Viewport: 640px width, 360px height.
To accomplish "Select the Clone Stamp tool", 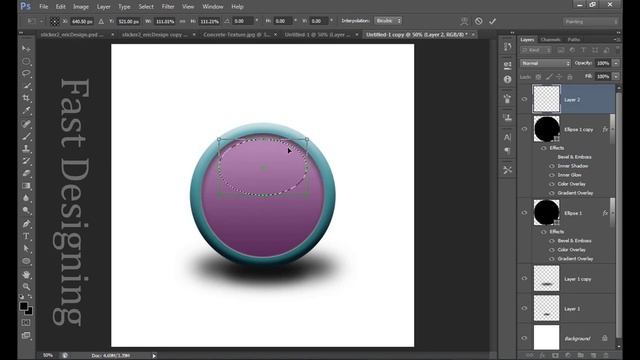I will 27,149.
